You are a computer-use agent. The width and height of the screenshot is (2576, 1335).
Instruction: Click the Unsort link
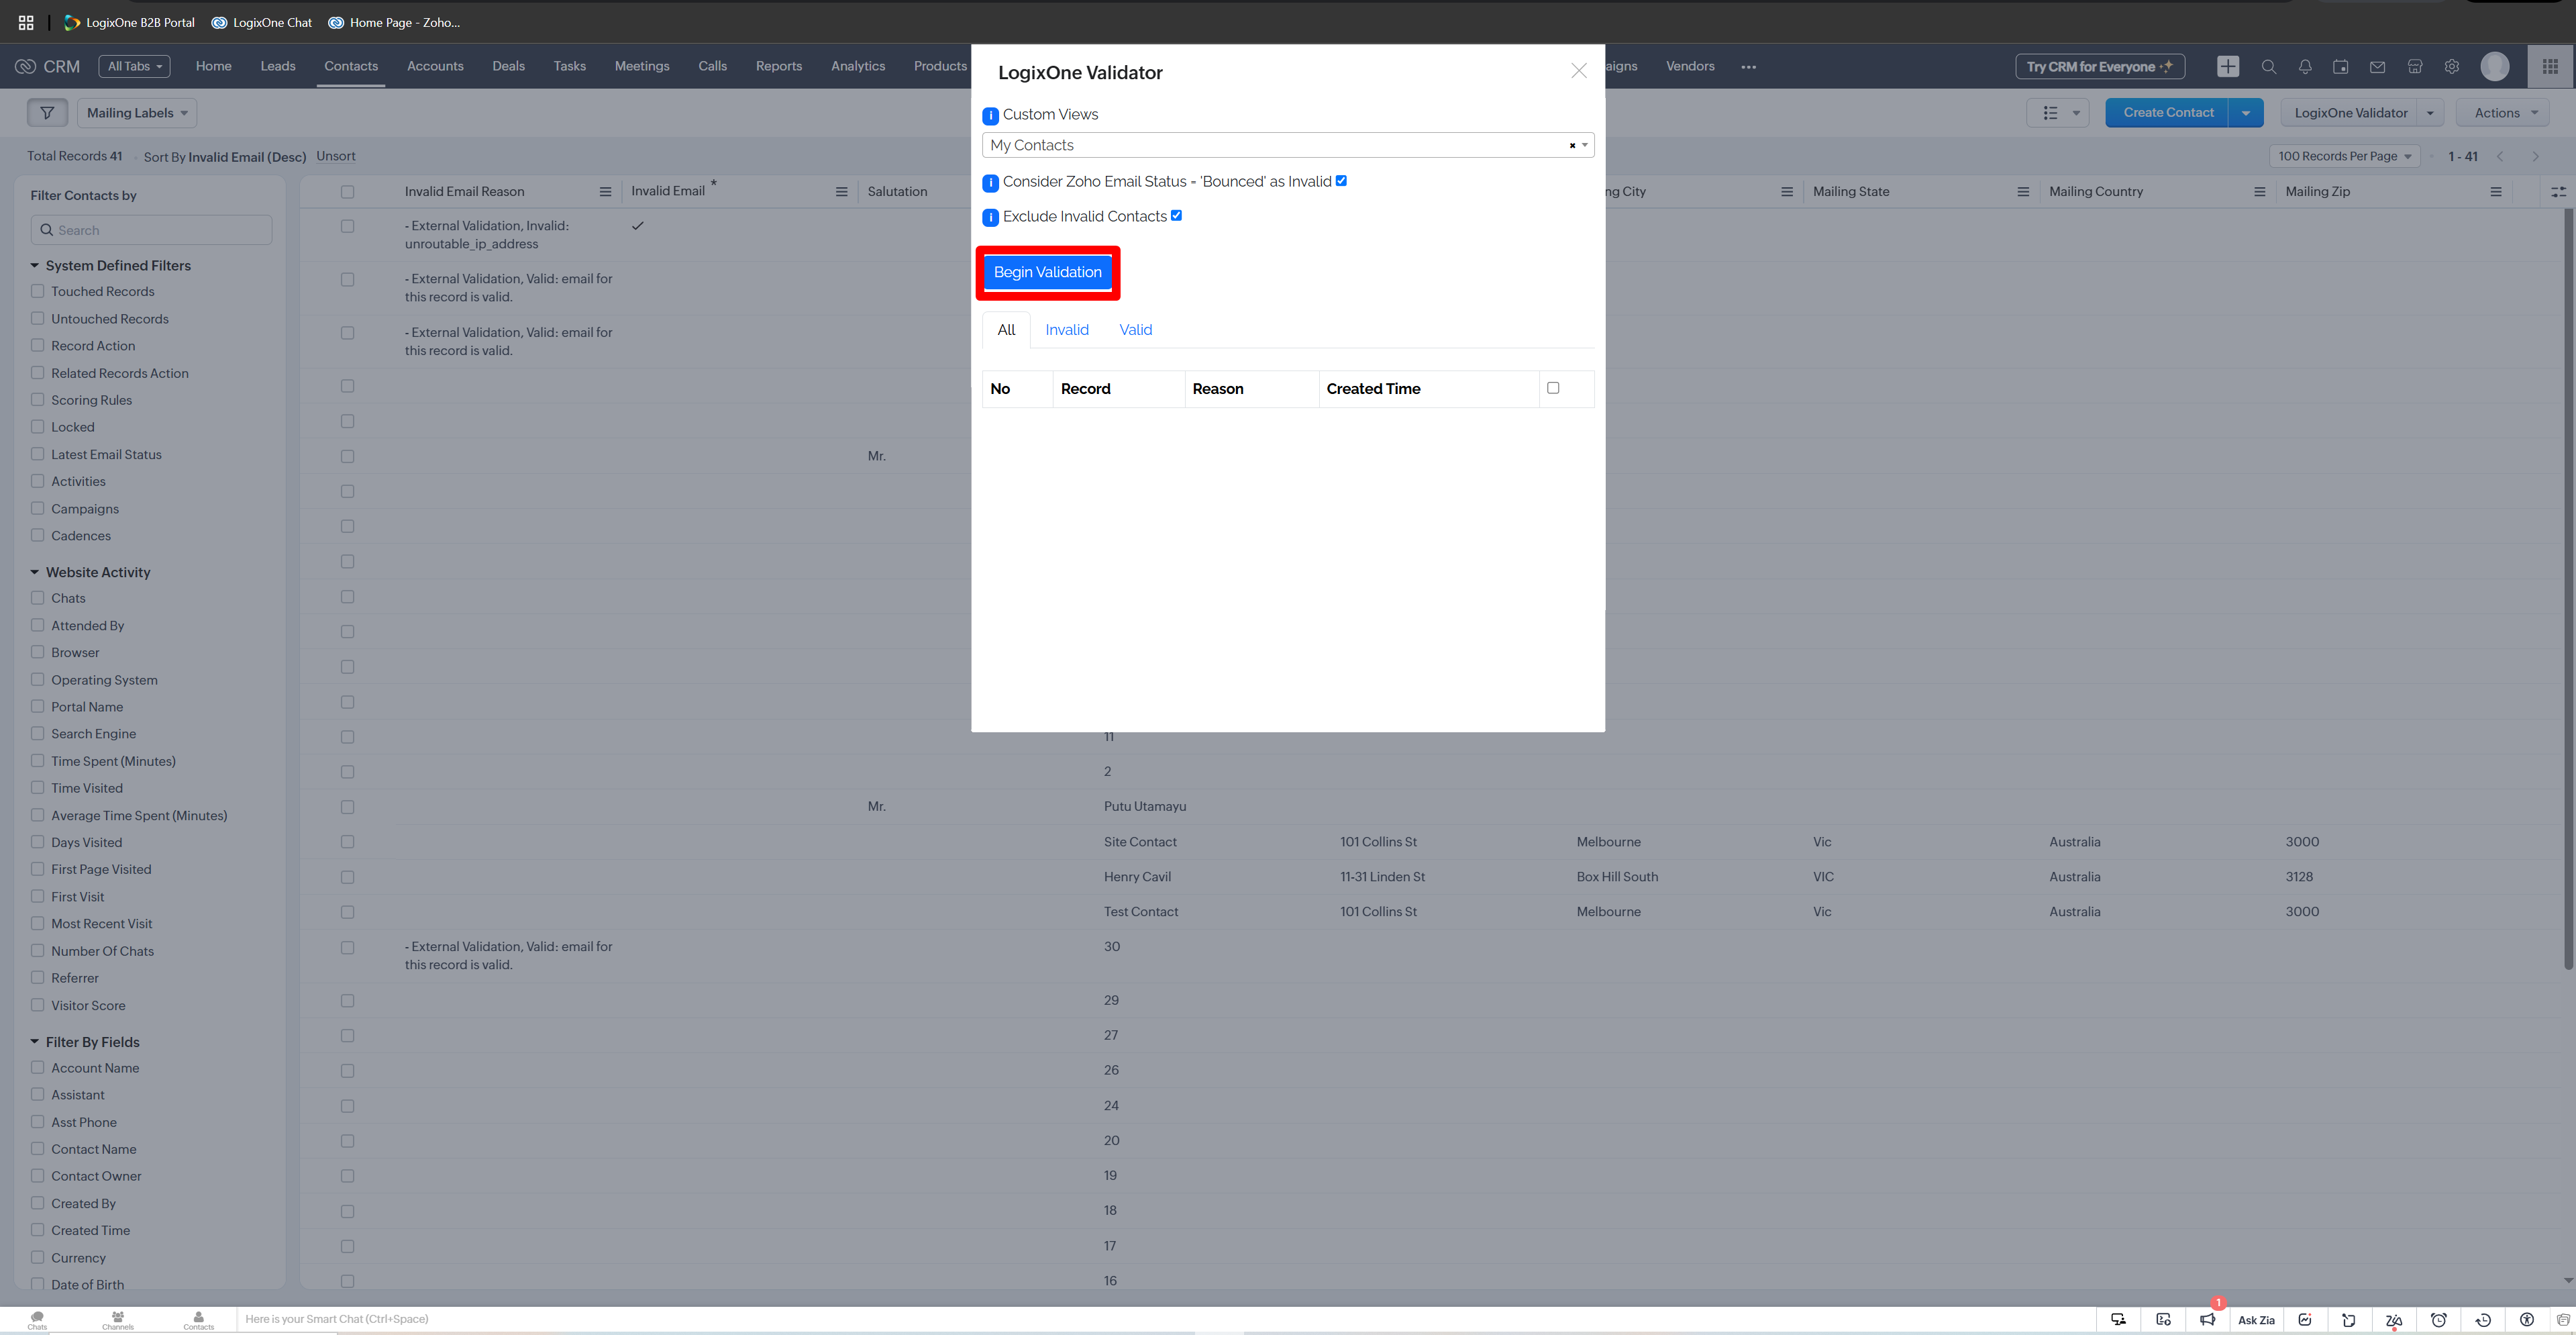[335, 156]
